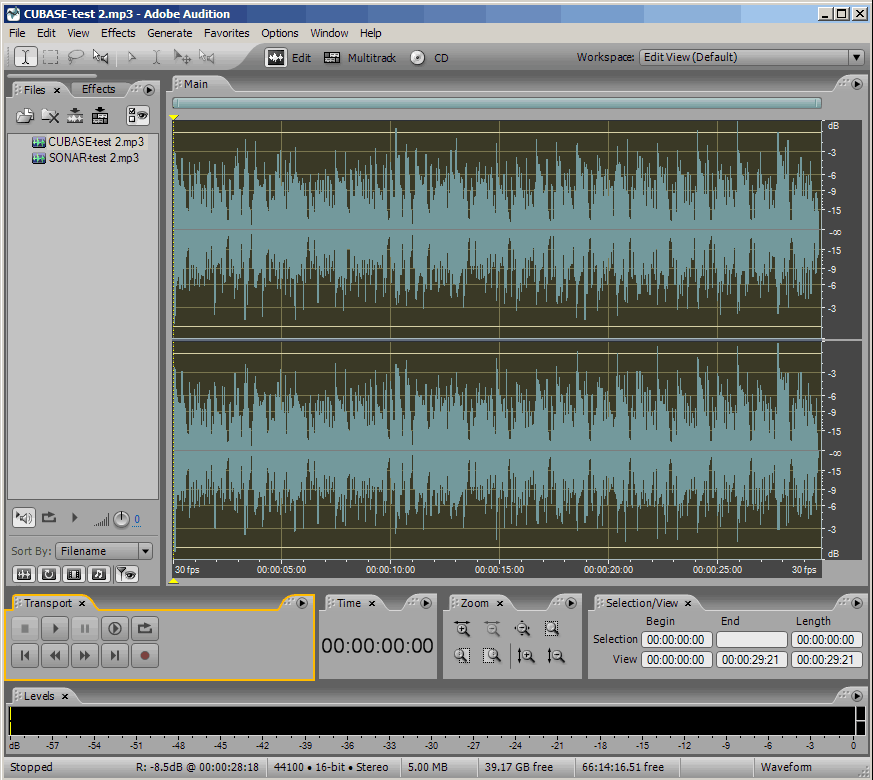Viewport: 873px width, 780px height.
Task: Click the Import File folder icon
Action: click(25, 116)
